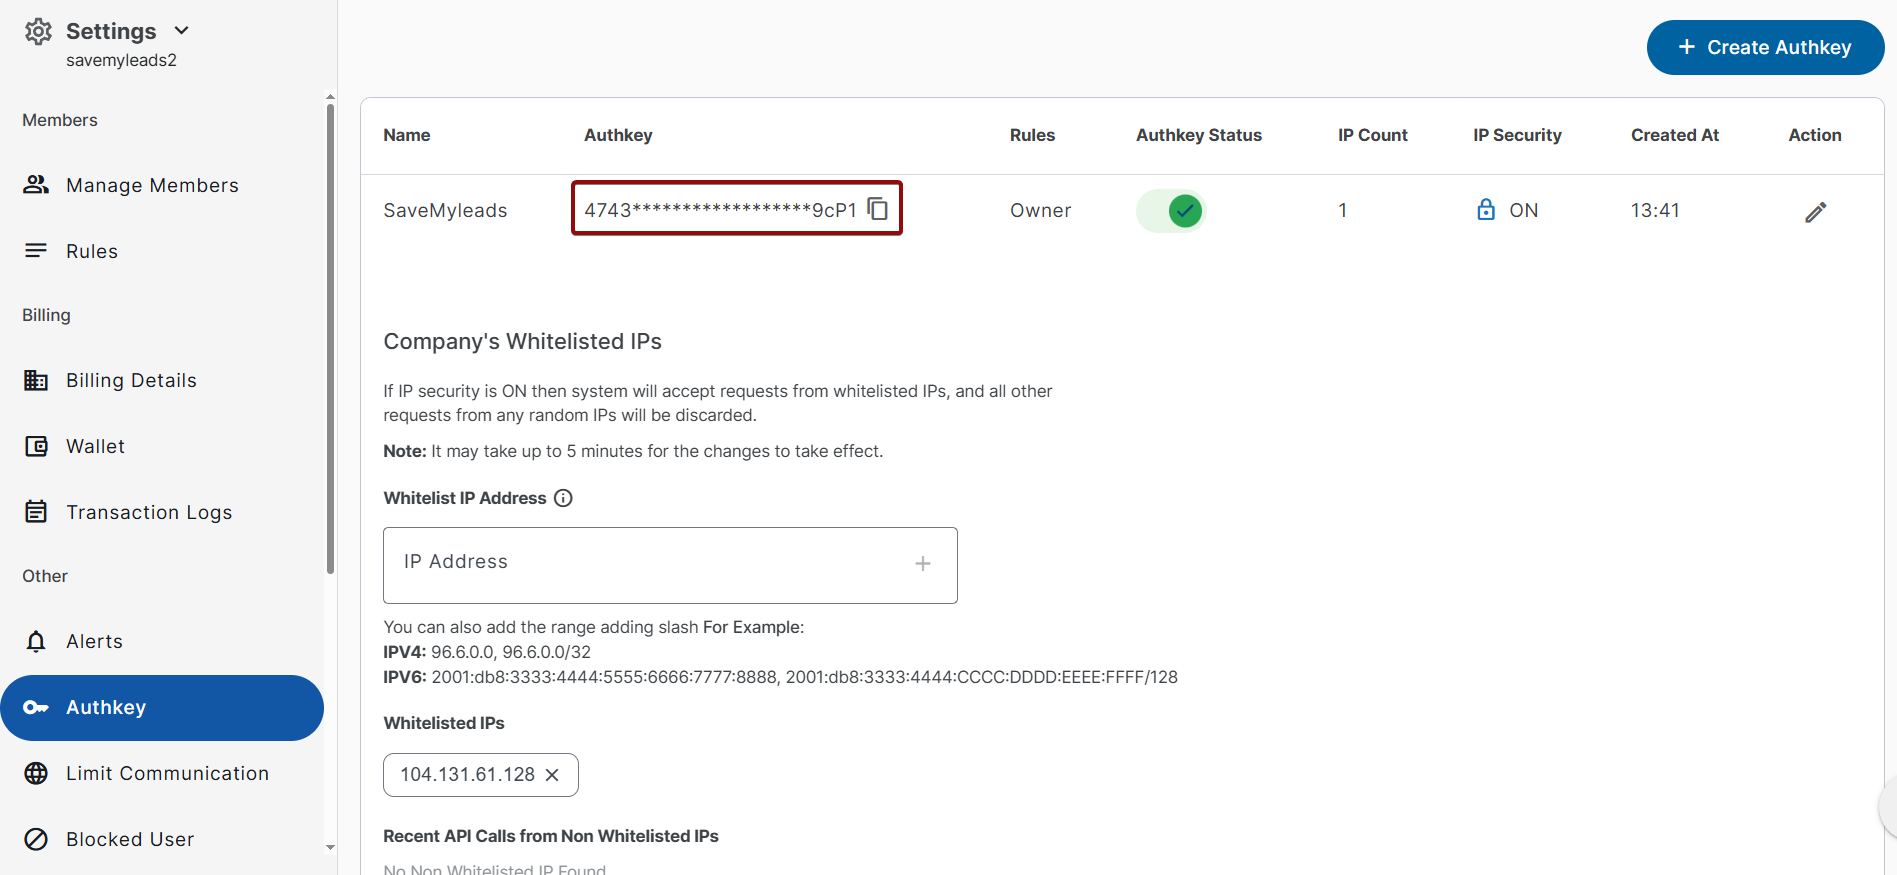Screen dimensions: 1897x875
Task: Click the plus icon in IP Address field
Action: coord(922,564)
